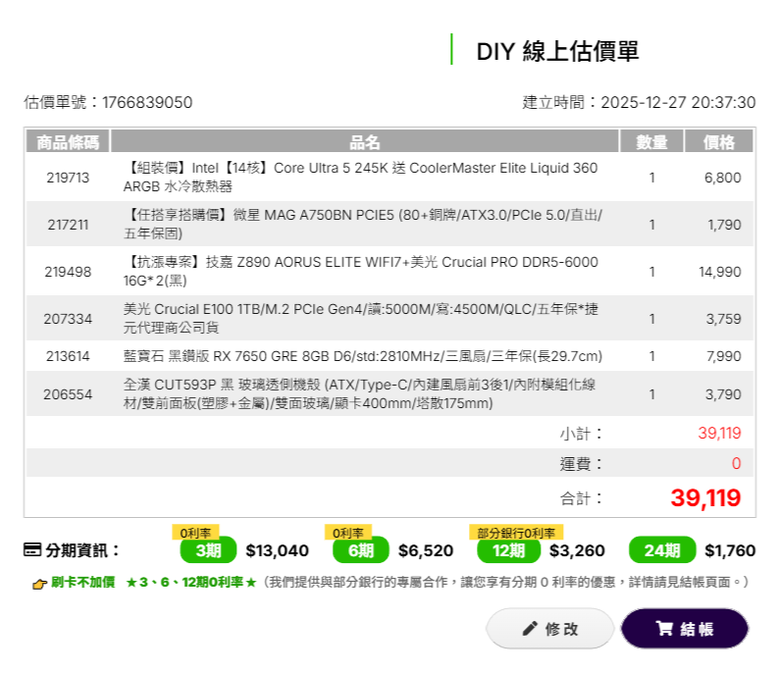Click the 商品條碼 column header
This screenshot has width=780, height=673.
[68, 142]
